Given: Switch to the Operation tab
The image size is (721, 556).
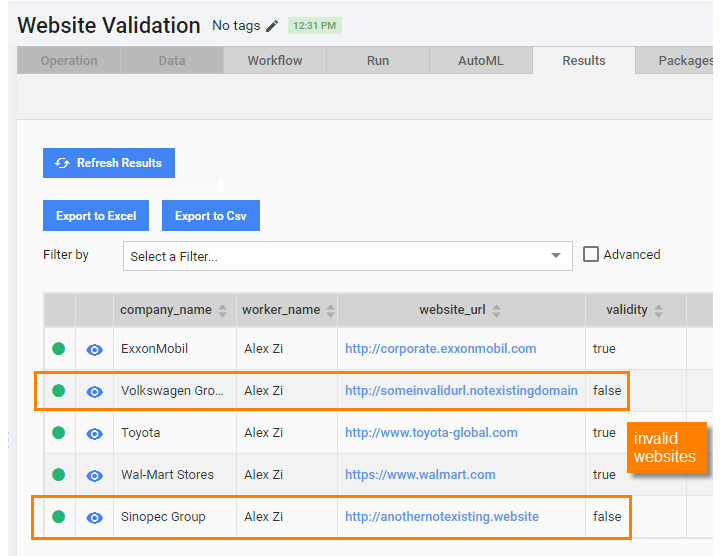Looking at the screenshot, I should 69,60.
